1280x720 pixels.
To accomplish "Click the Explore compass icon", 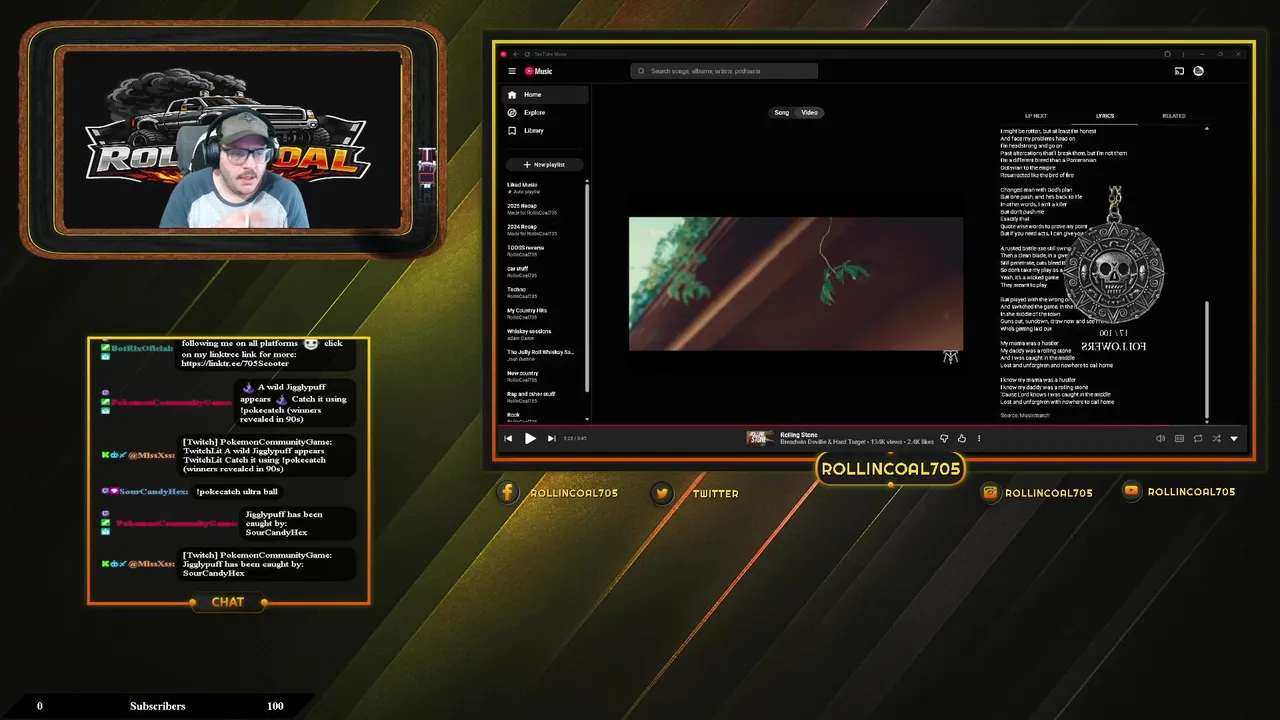I will tap(512, 113).
